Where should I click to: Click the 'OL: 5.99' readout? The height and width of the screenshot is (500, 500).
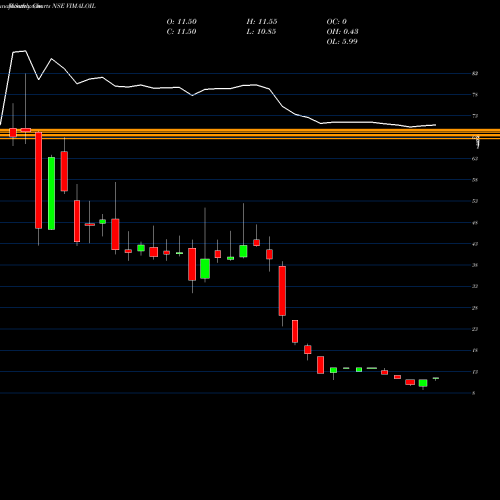[342, 42]
